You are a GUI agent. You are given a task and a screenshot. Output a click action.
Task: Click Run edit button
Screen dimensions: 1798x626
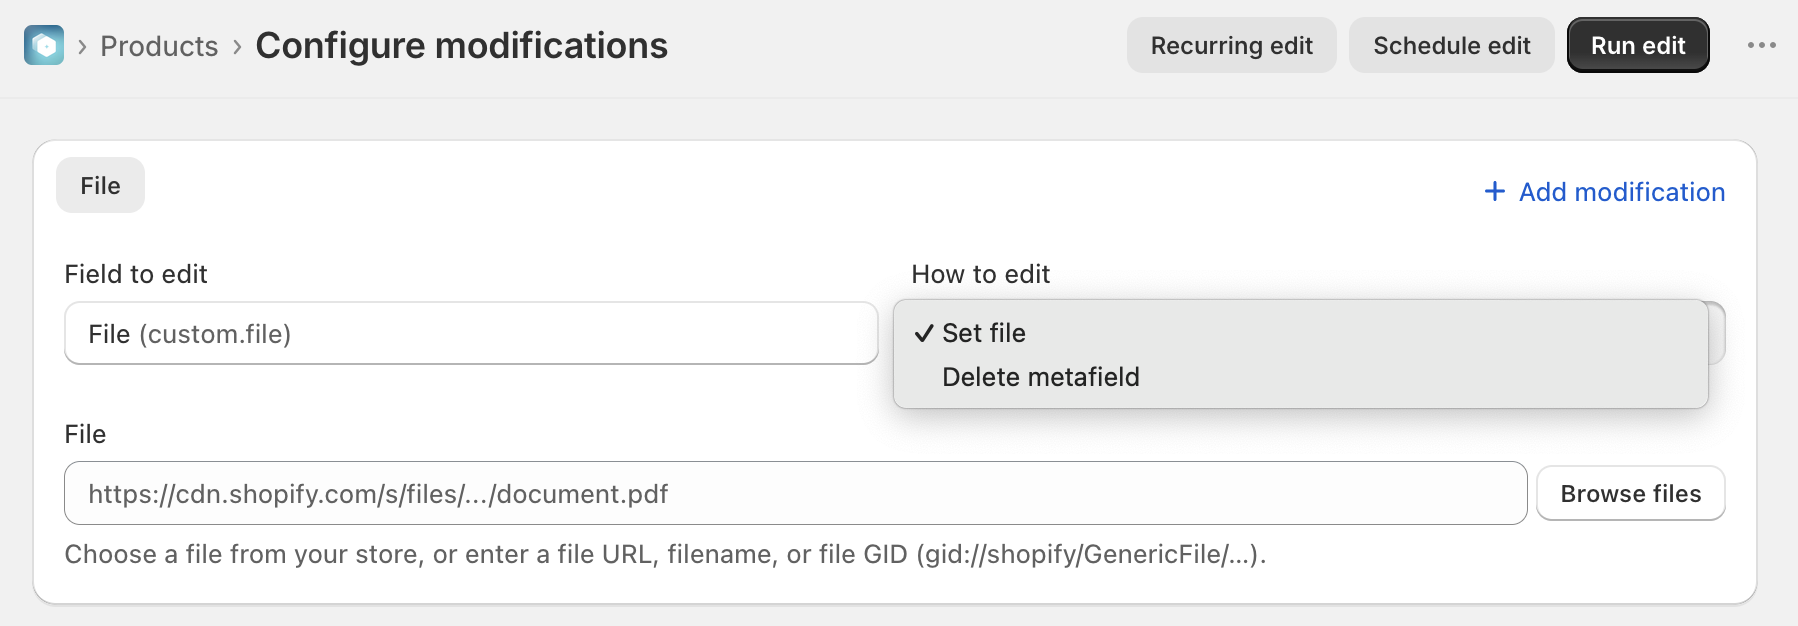pyautogui.click(x=1638, y=45)
